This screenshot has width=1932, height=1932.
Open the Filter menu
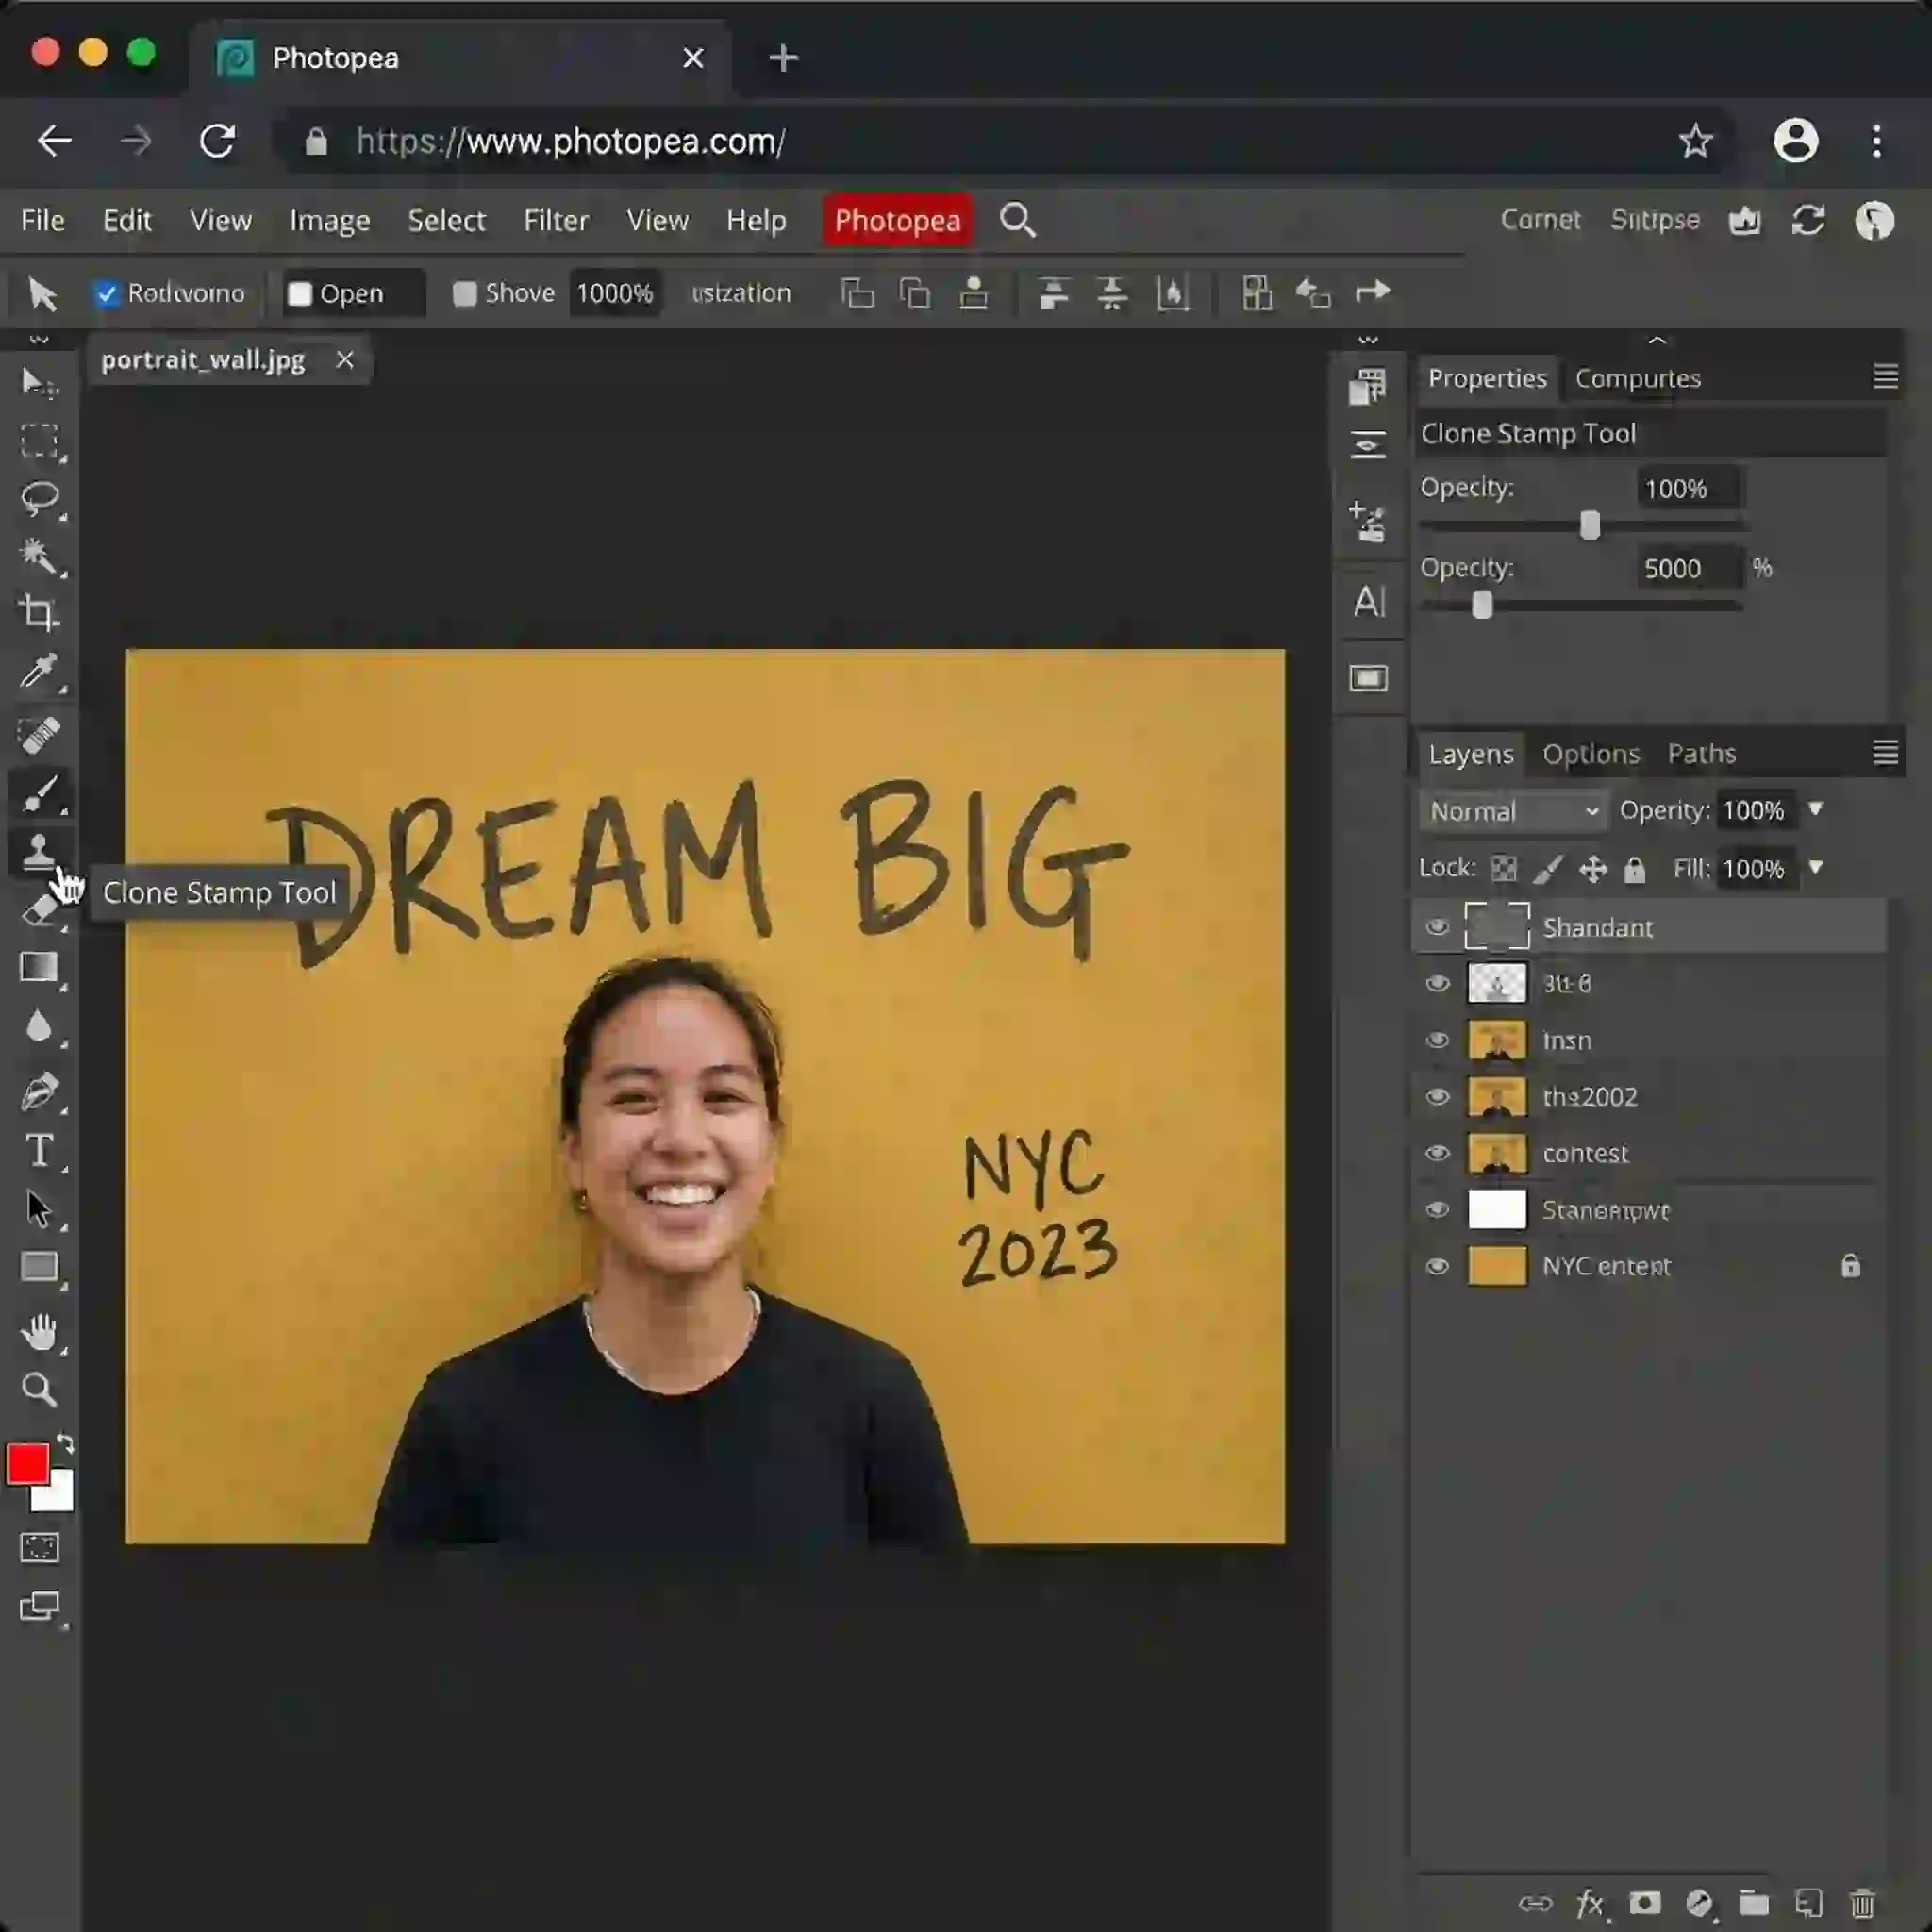tap(555, 220)
